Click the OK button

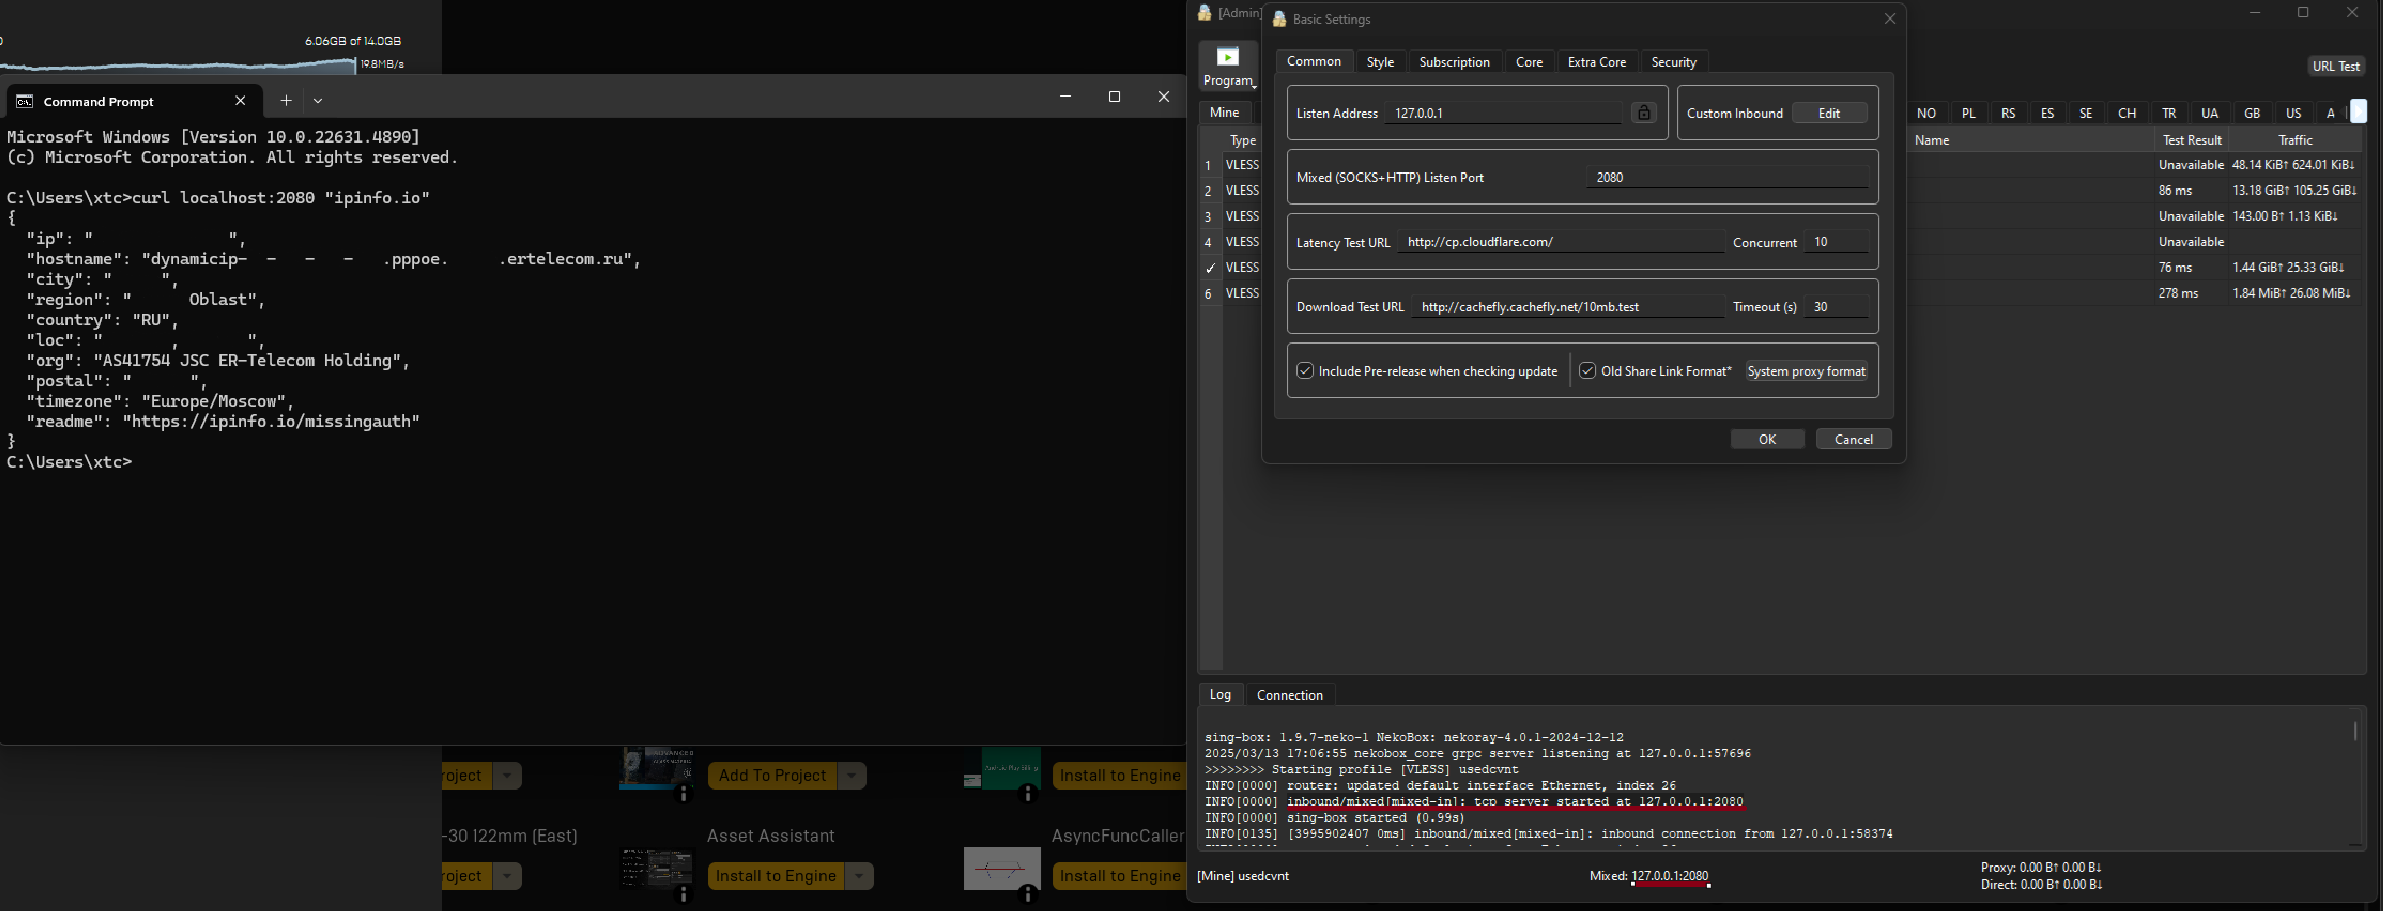coord(1767,439)
